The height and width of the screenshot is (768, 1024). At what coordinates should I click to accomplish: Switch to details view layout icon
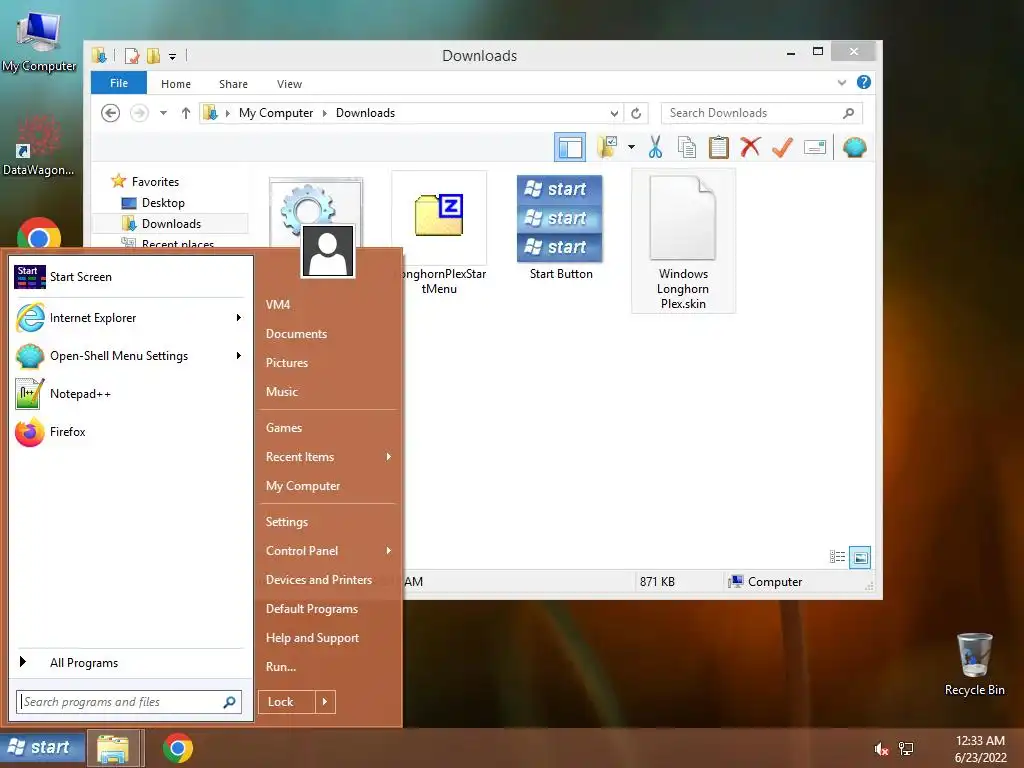tap(837, 557)
